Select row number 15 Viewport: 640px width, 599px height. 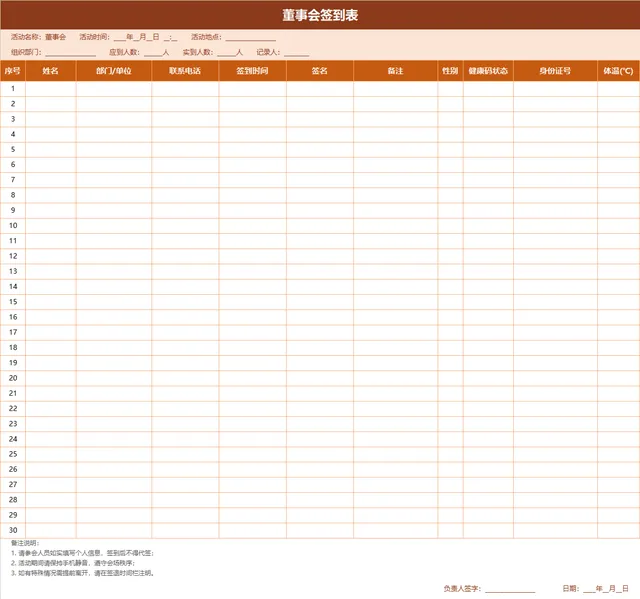[x=13, y=302]
